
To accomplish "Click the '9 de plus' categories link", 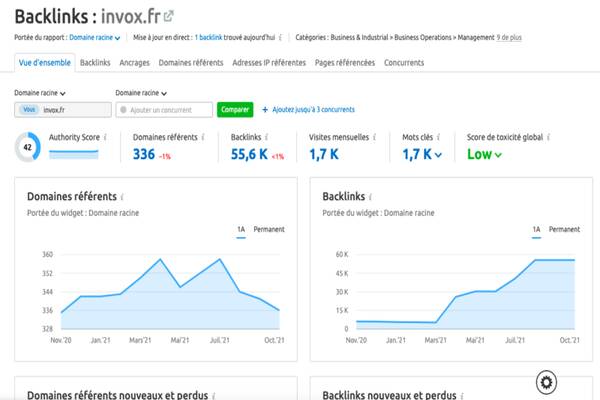I will [509, 38].
